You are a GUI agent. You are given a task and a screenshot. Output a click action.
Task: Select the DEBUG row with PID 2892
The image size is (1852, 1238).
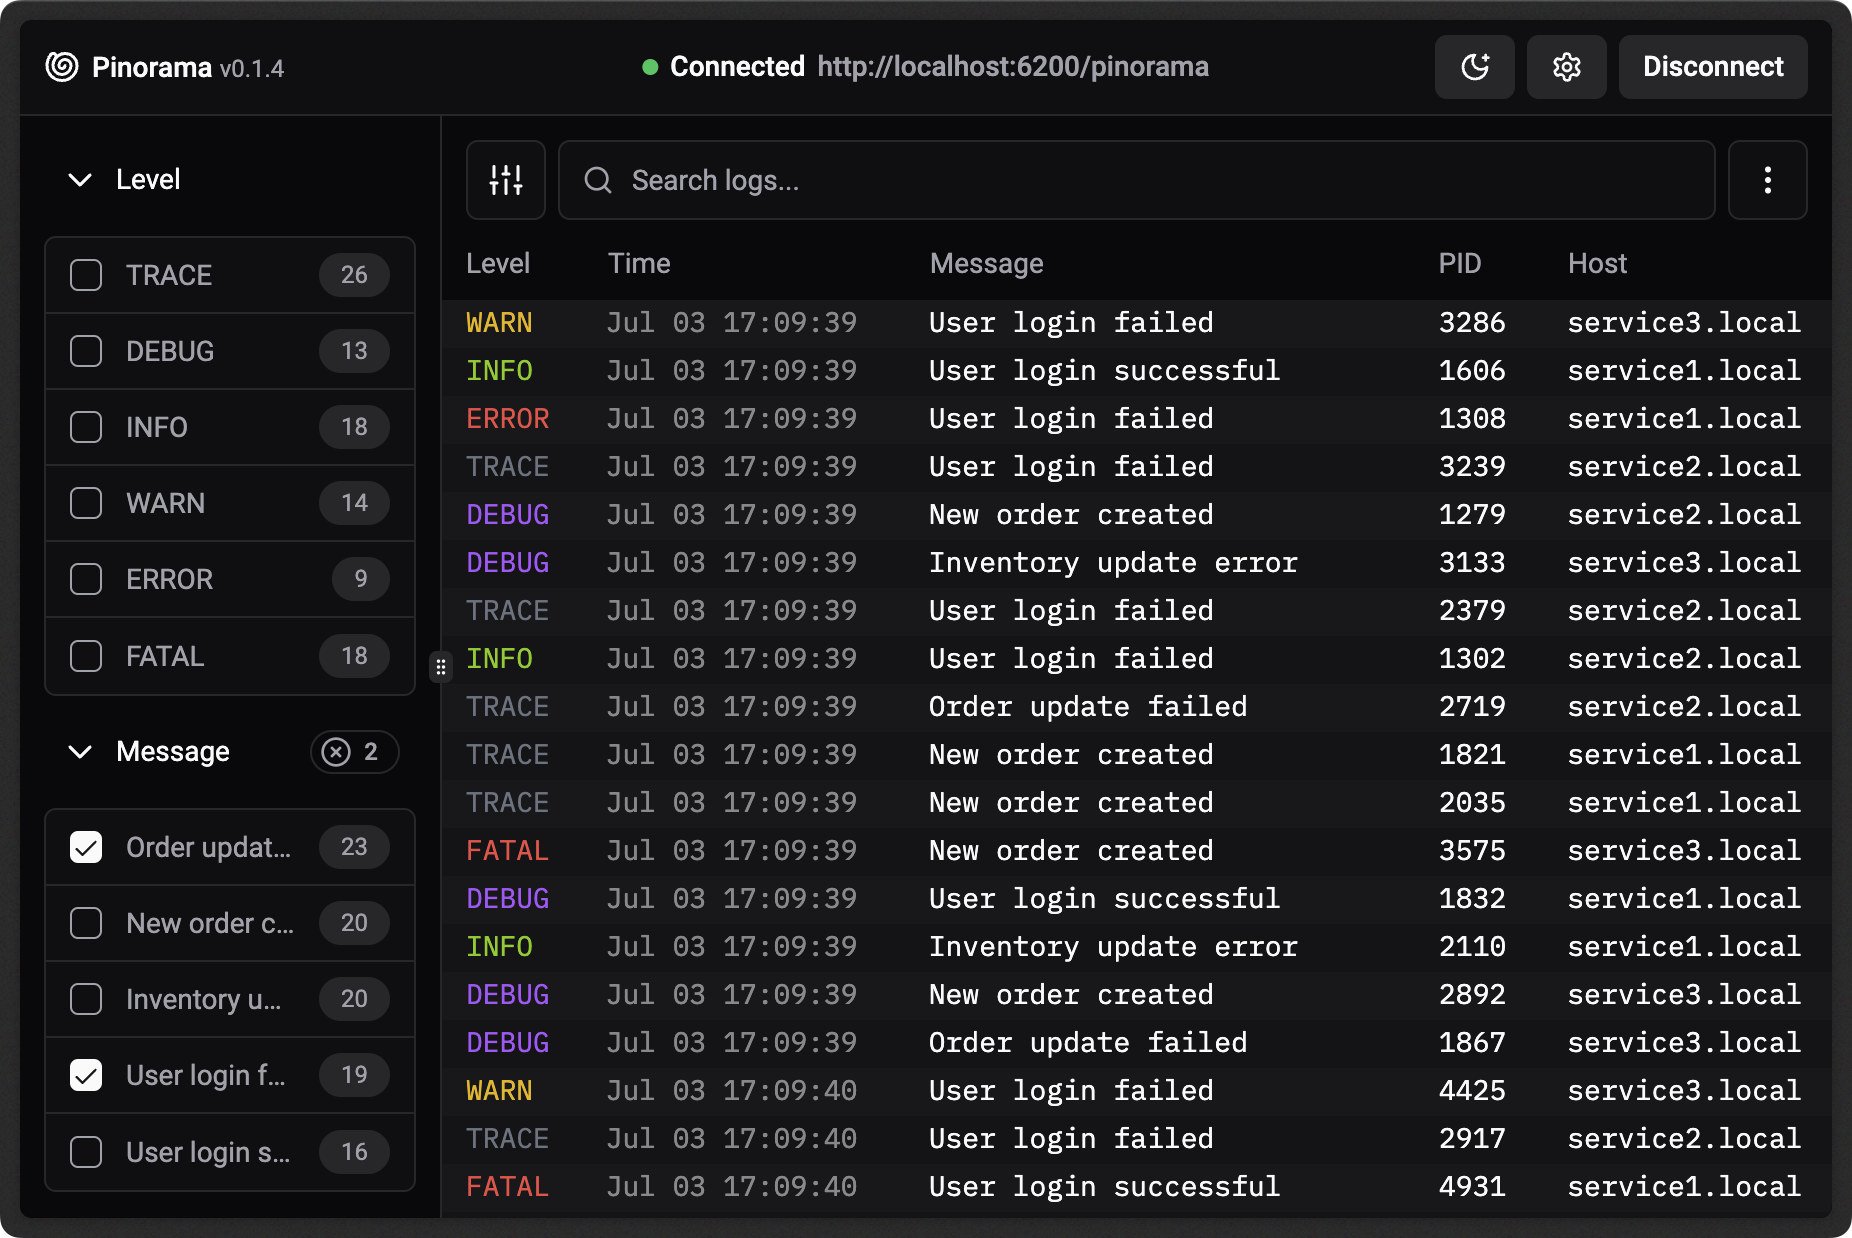click(x=1137, y=995)
